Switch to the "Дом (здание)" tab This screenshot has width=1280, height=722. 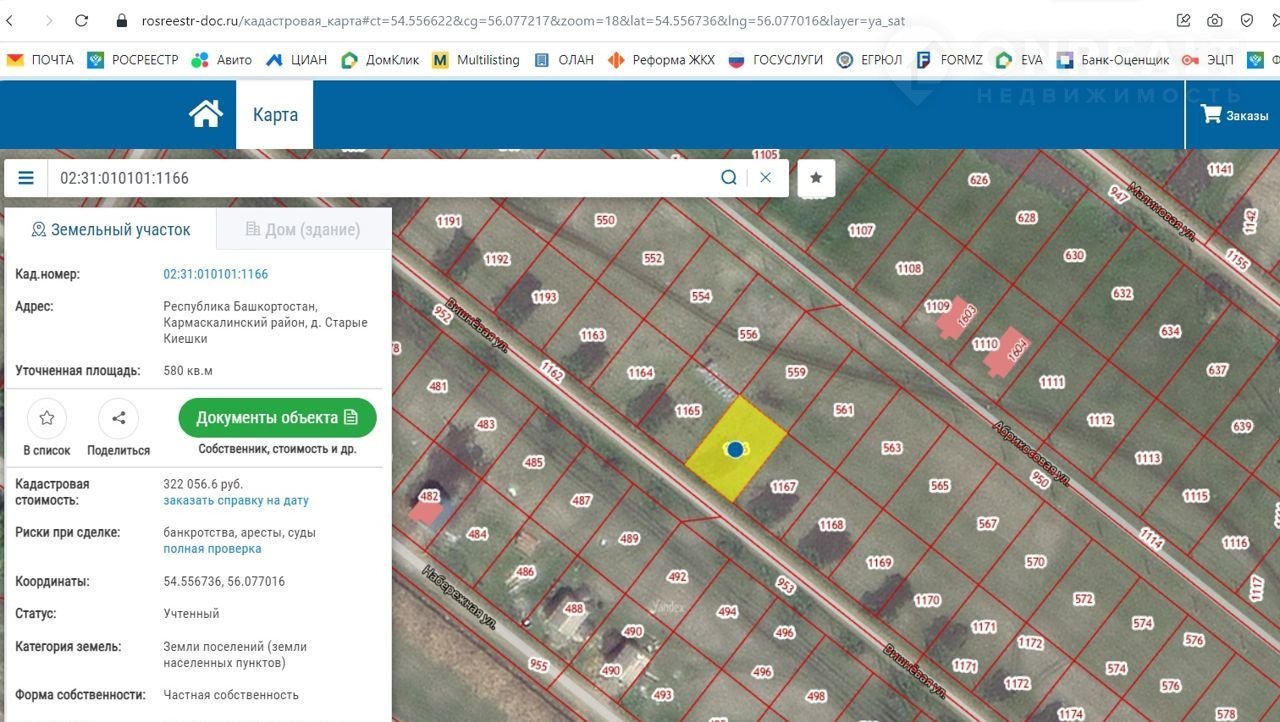tap(303, 230)
